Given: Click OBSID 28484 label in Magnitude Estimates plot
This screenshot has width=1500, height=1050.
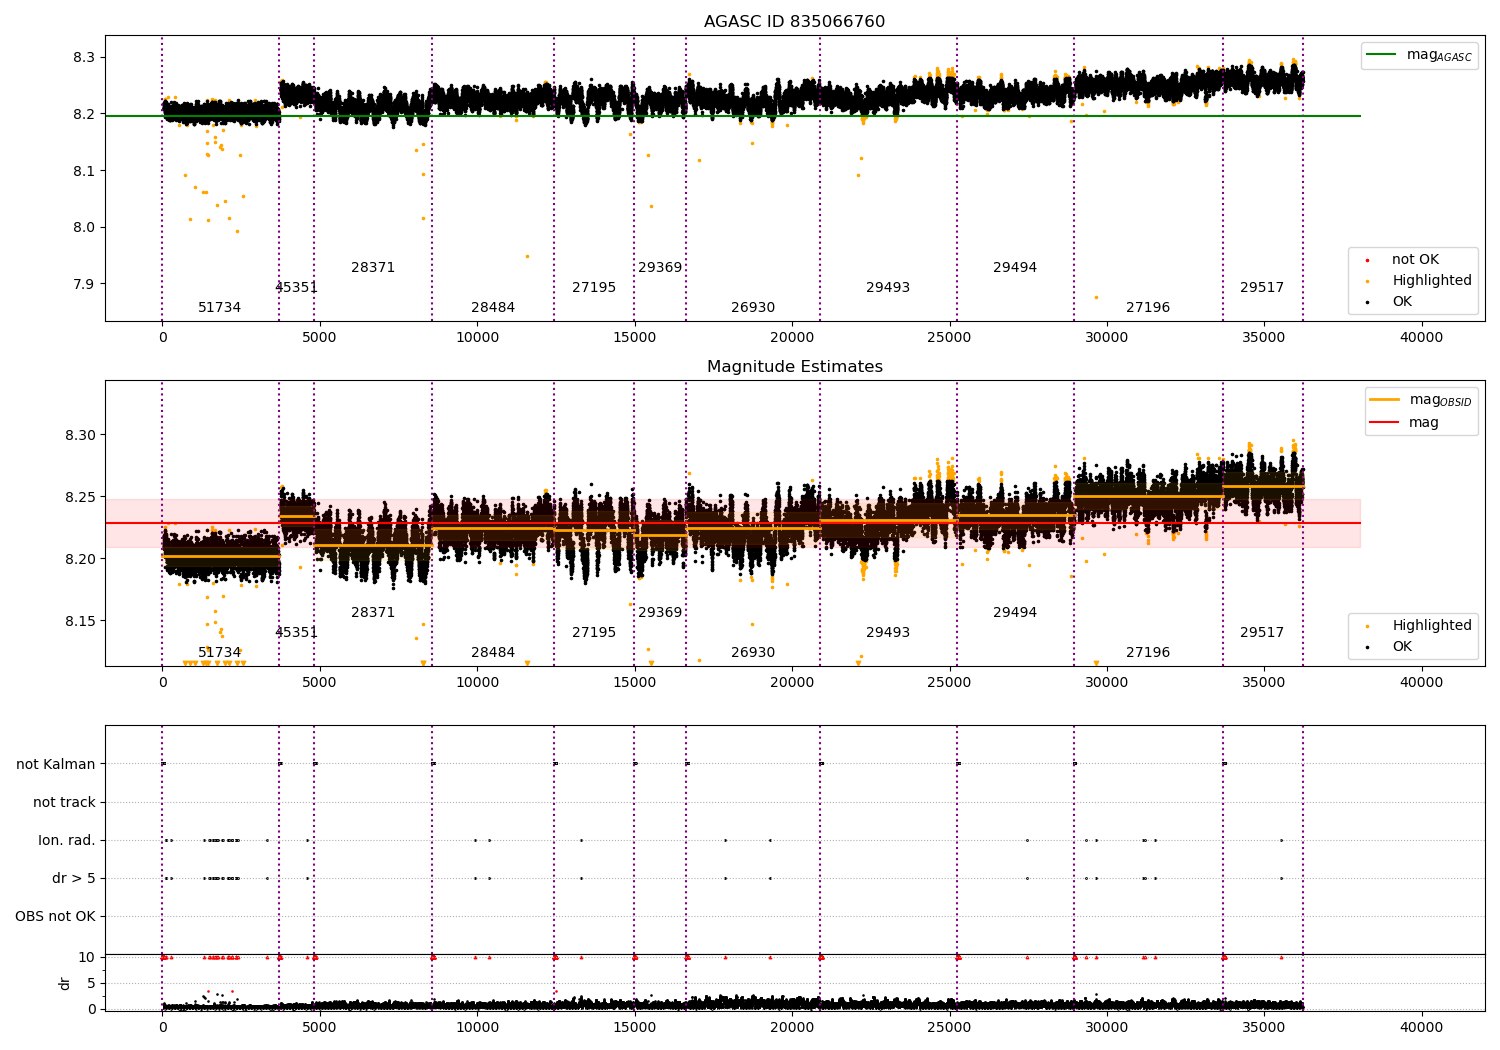Looking at the screenshot, I should tap(493, 653).
